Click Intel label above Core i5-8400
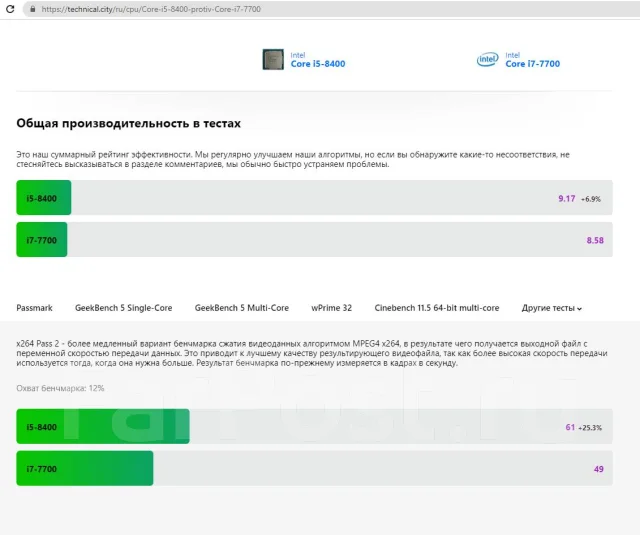This screenshot has height=535, width=640. pyautogui.click(x=298, y=55)
